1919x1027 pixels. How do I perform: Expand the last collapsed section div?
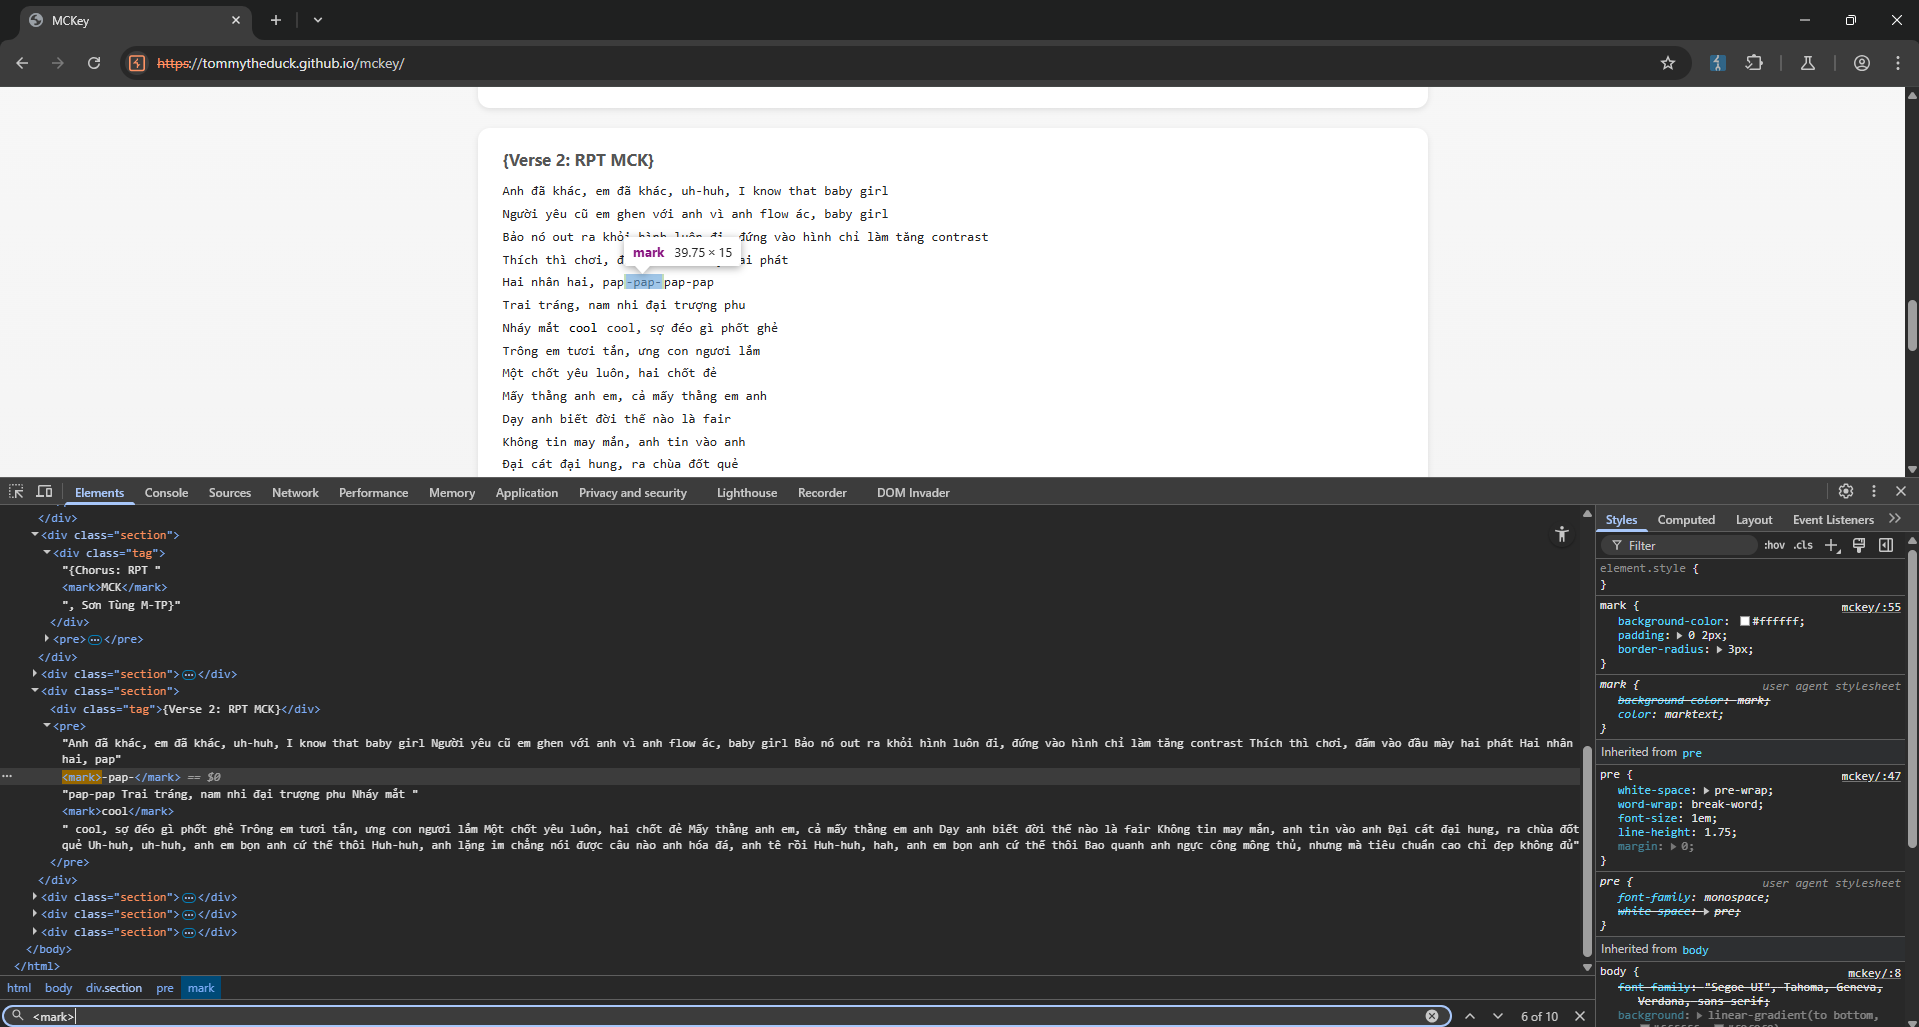pos(35,932)
